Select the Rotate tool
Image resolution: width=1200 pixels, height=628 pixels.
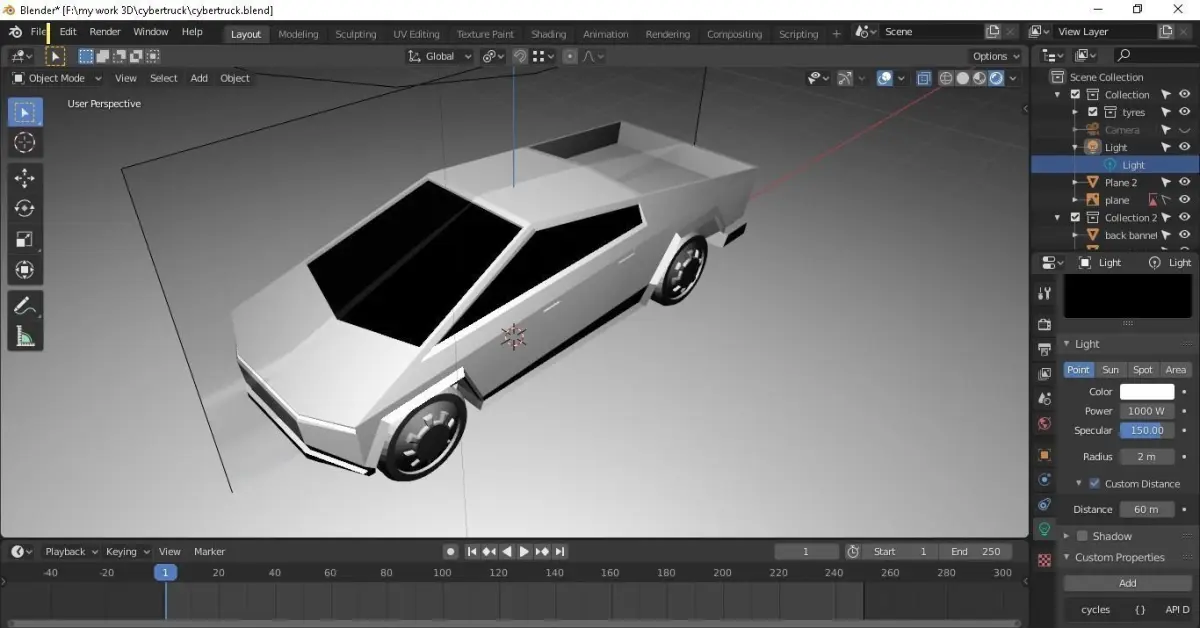click(25, 208)
